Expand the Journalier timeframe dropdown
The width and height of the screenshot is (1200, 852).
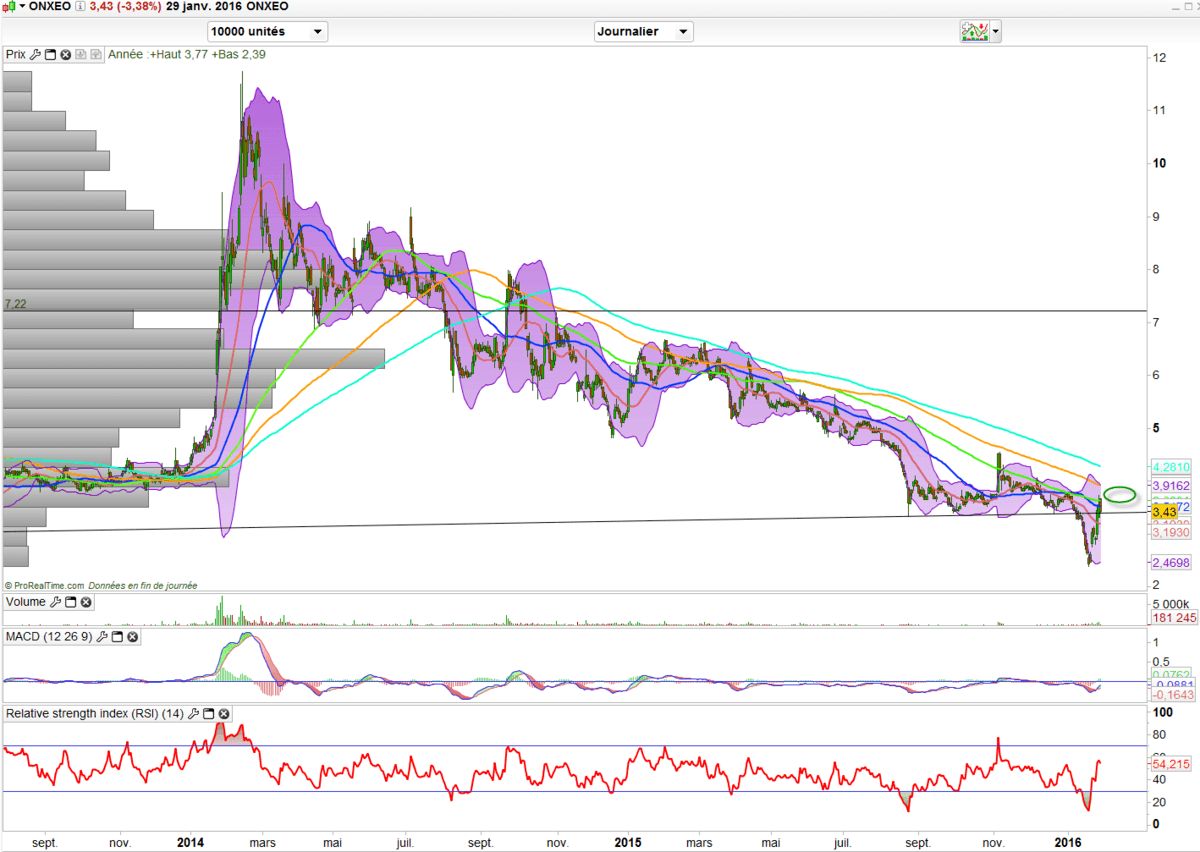click(643, 32)
